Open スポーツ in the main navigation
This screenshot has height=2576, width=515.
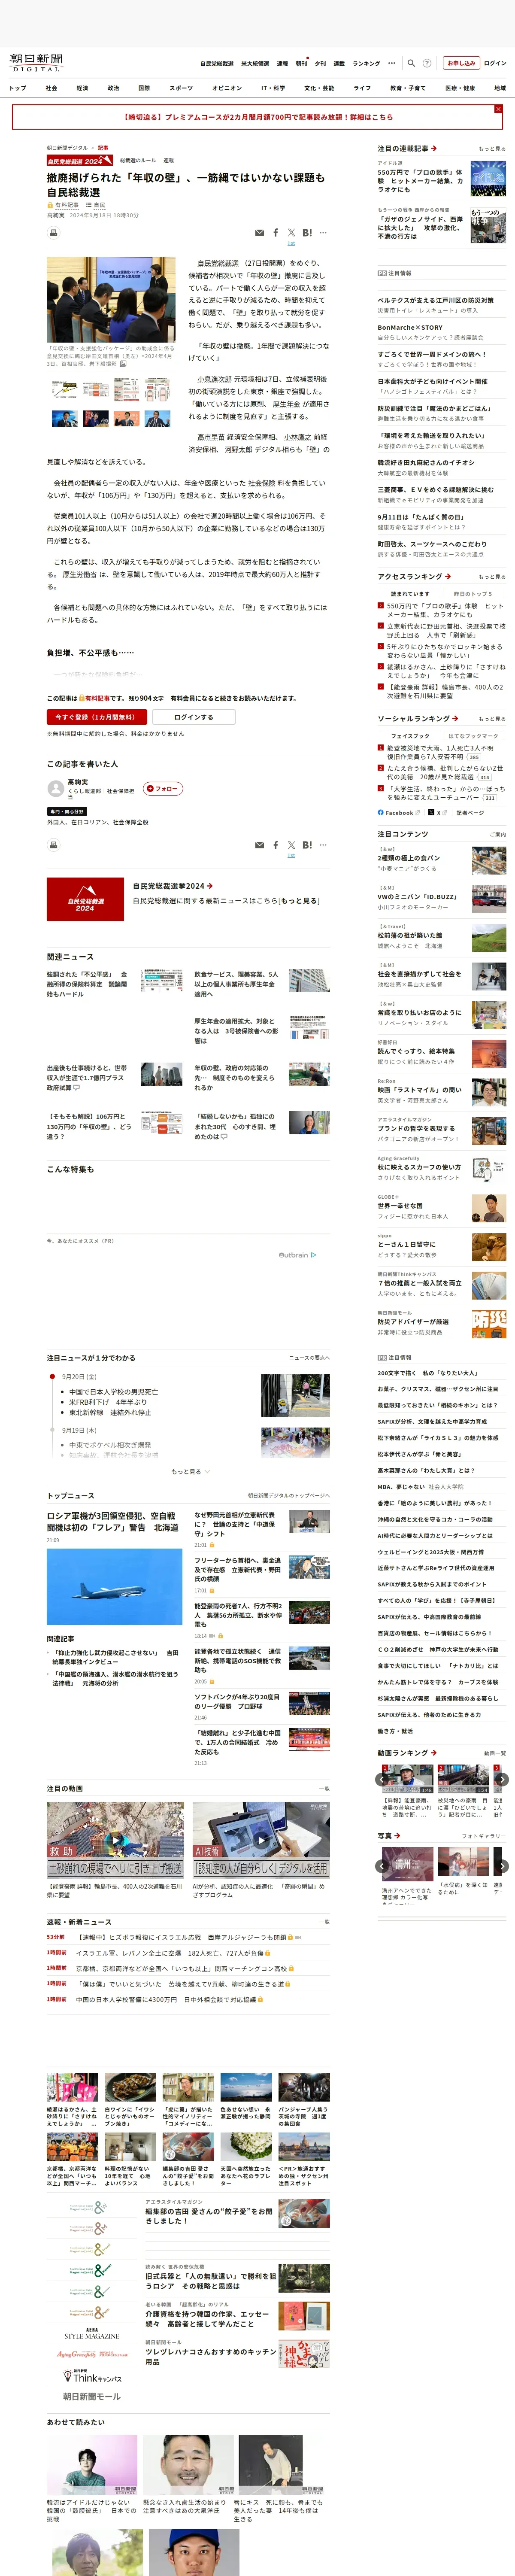pos(181,88)
